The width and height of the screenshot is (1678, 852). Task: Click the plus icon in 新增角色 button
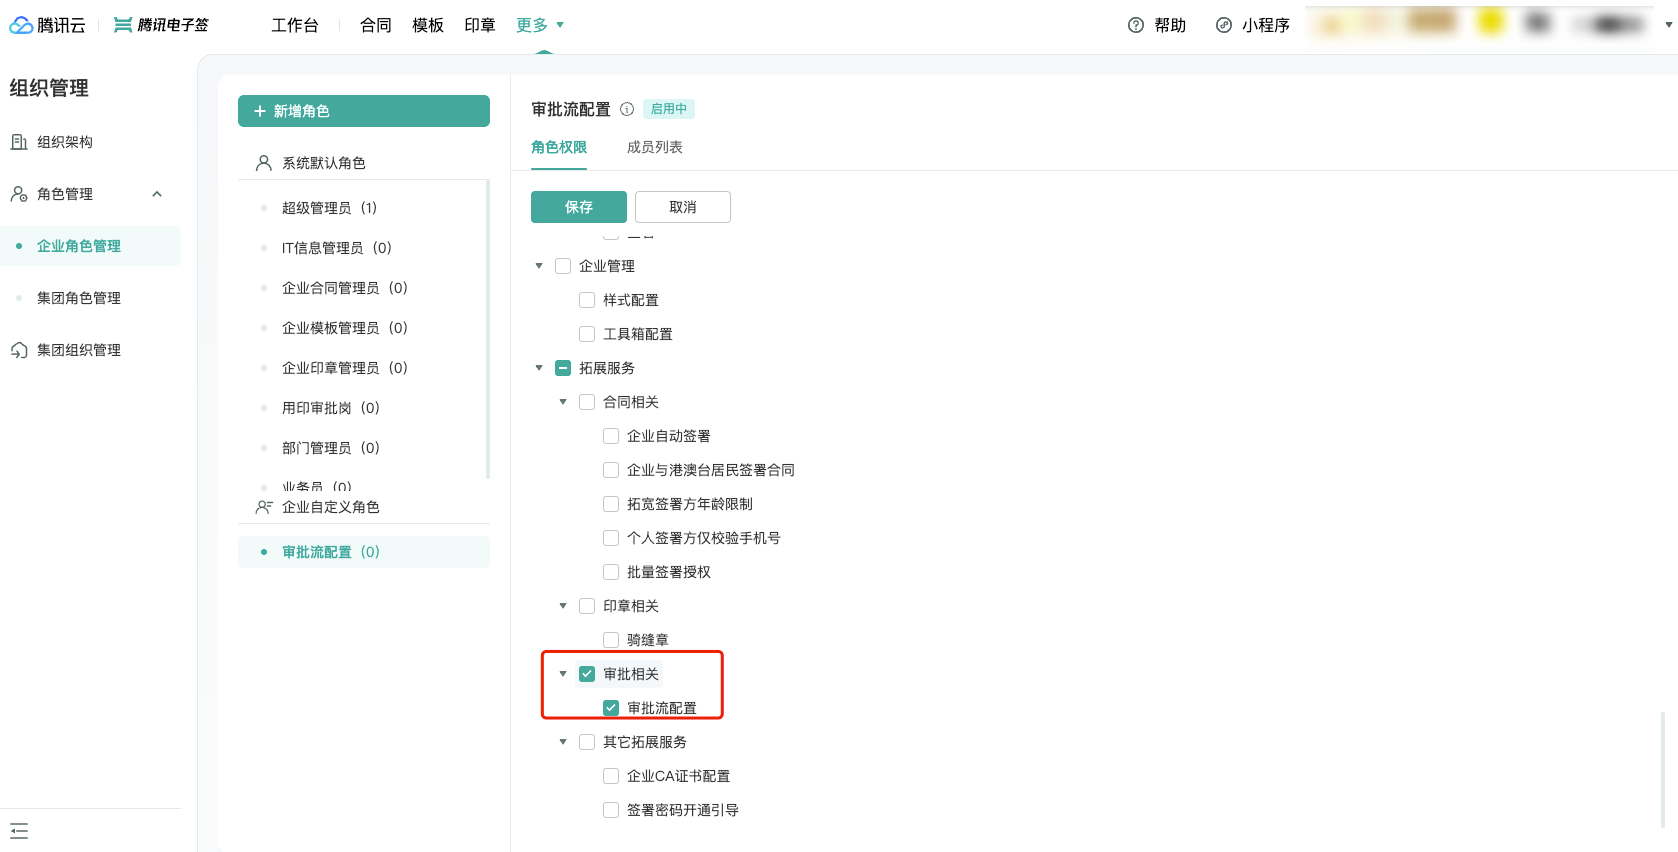[260, 111]
